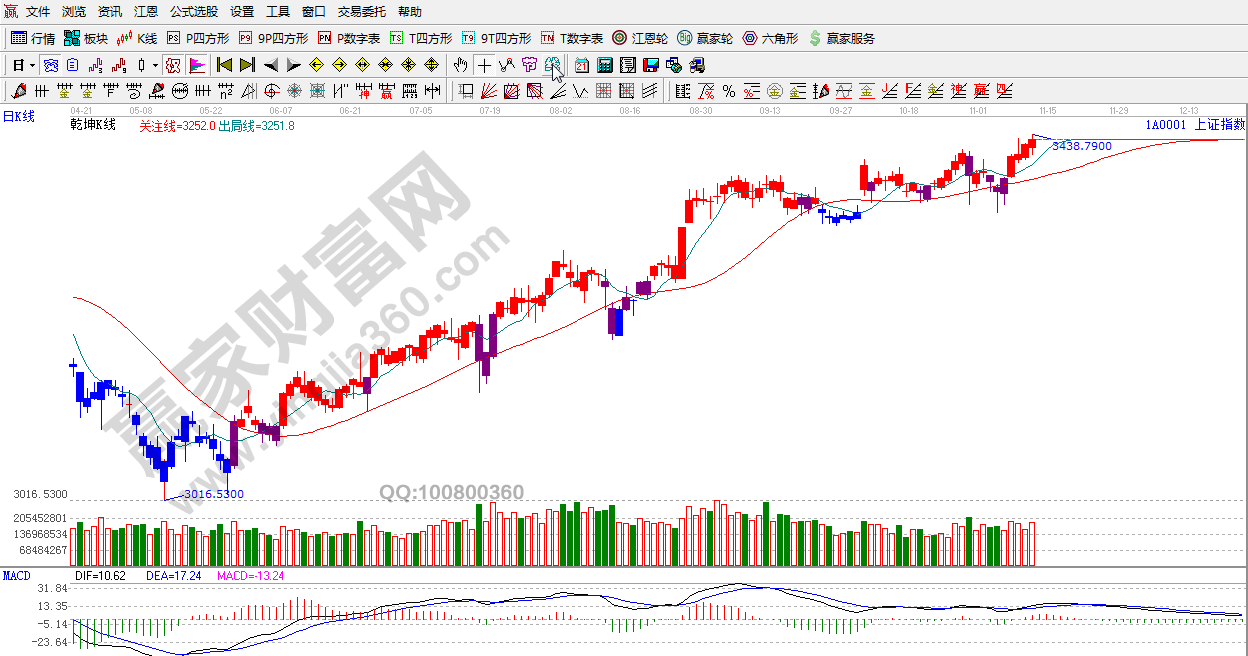Click the red floppy disk save icon
This screenshot has width=1248, height=656.
[651, 65]
